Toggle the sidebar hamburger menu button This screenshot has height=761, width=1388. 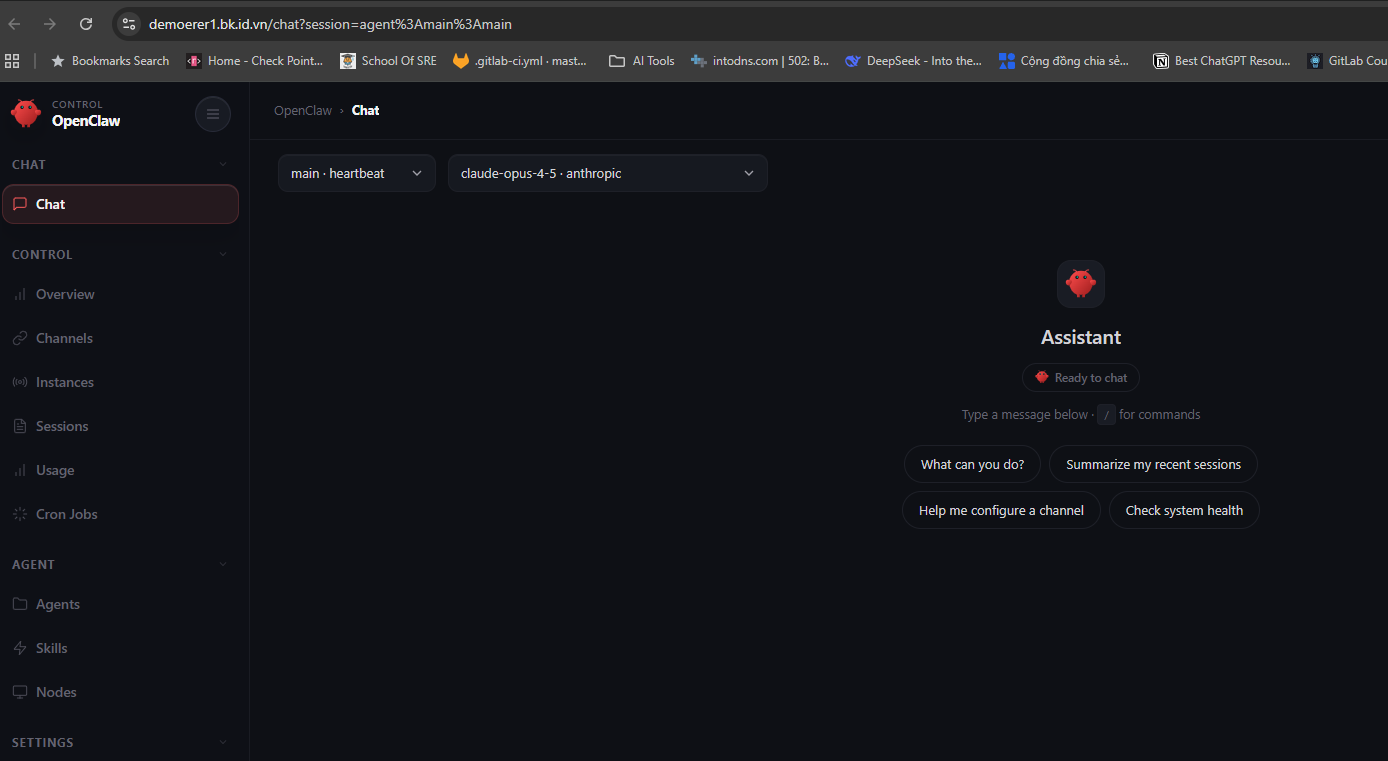[212, 114]
